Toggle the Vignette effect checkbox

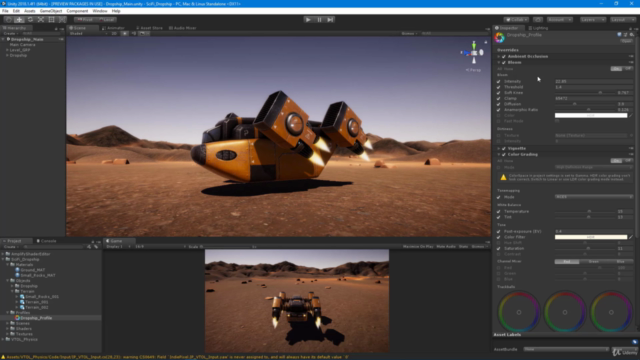click(x=504, y=149)
